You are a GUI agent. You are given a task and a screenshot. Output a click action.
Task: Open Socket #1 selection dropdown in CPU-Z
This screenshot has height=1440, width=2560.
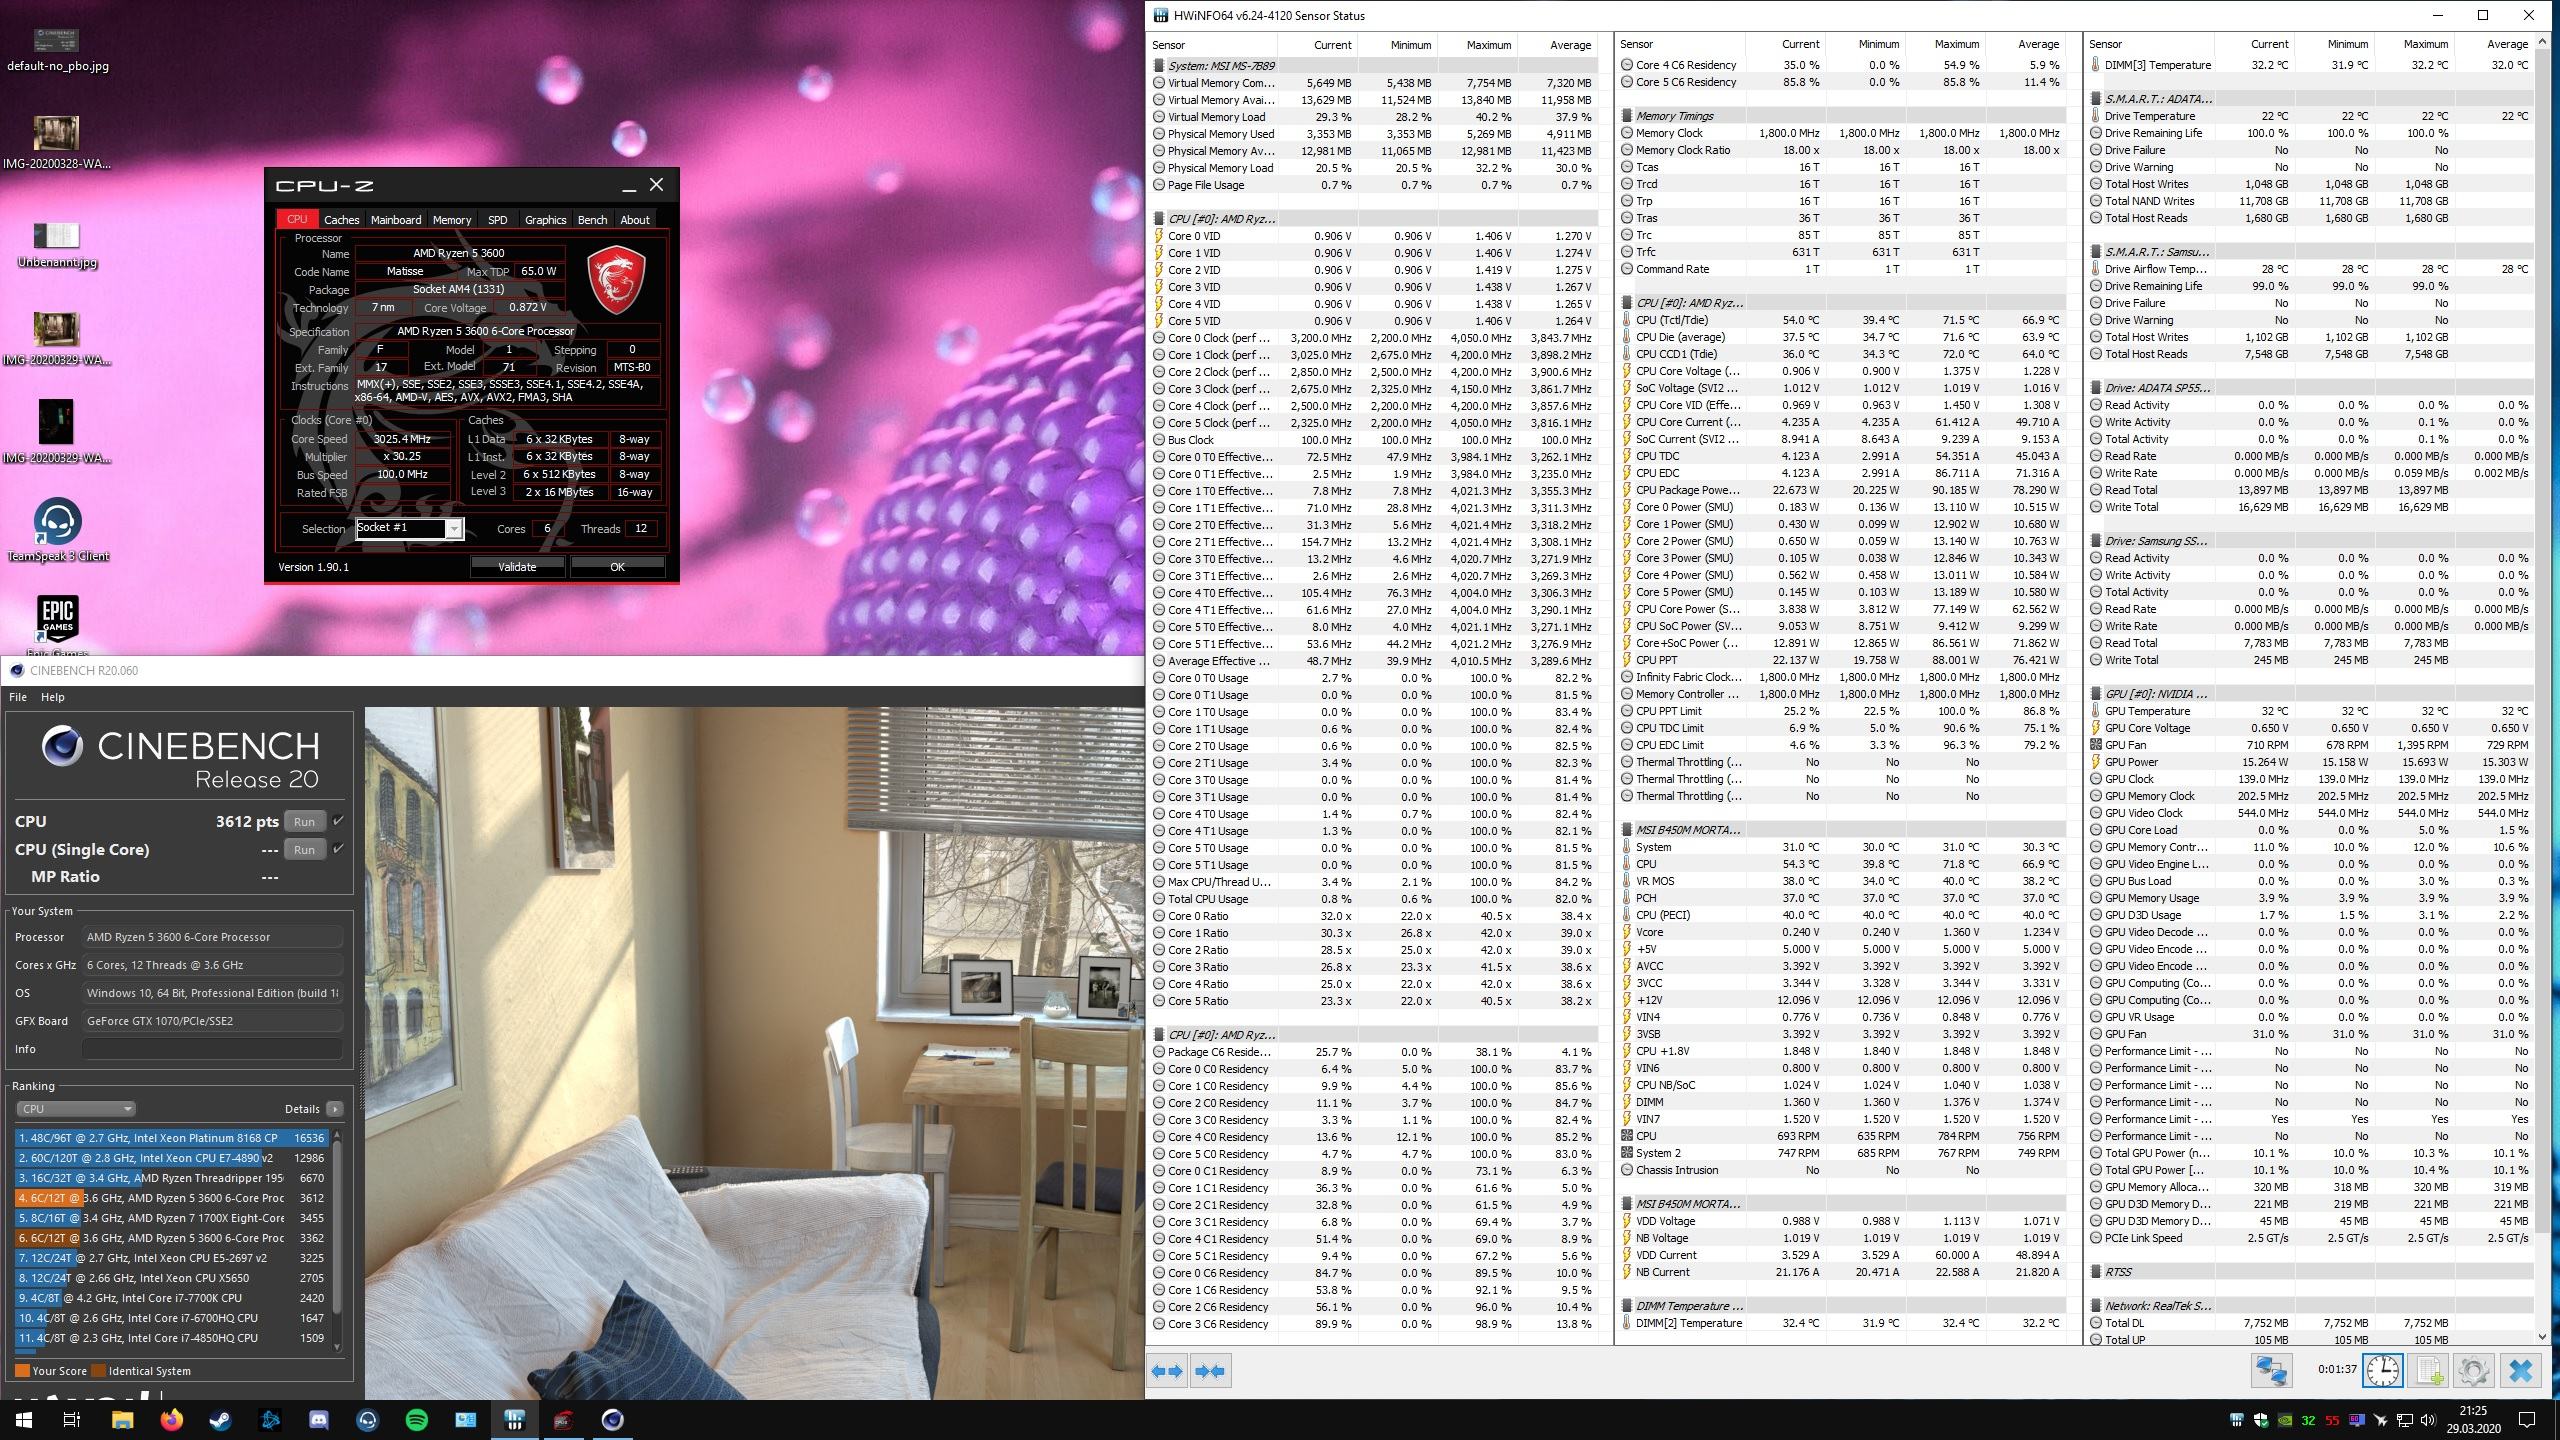(410, 528)
